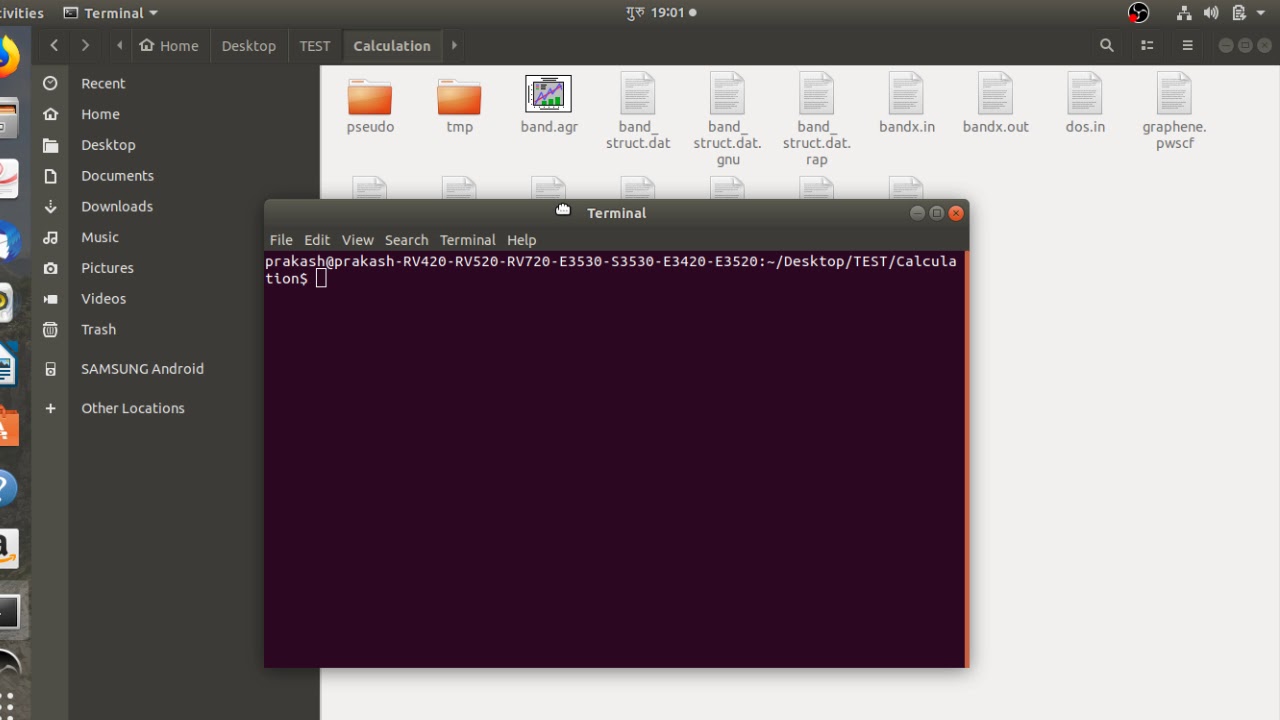Go back in Files navigation

(54, 45)
